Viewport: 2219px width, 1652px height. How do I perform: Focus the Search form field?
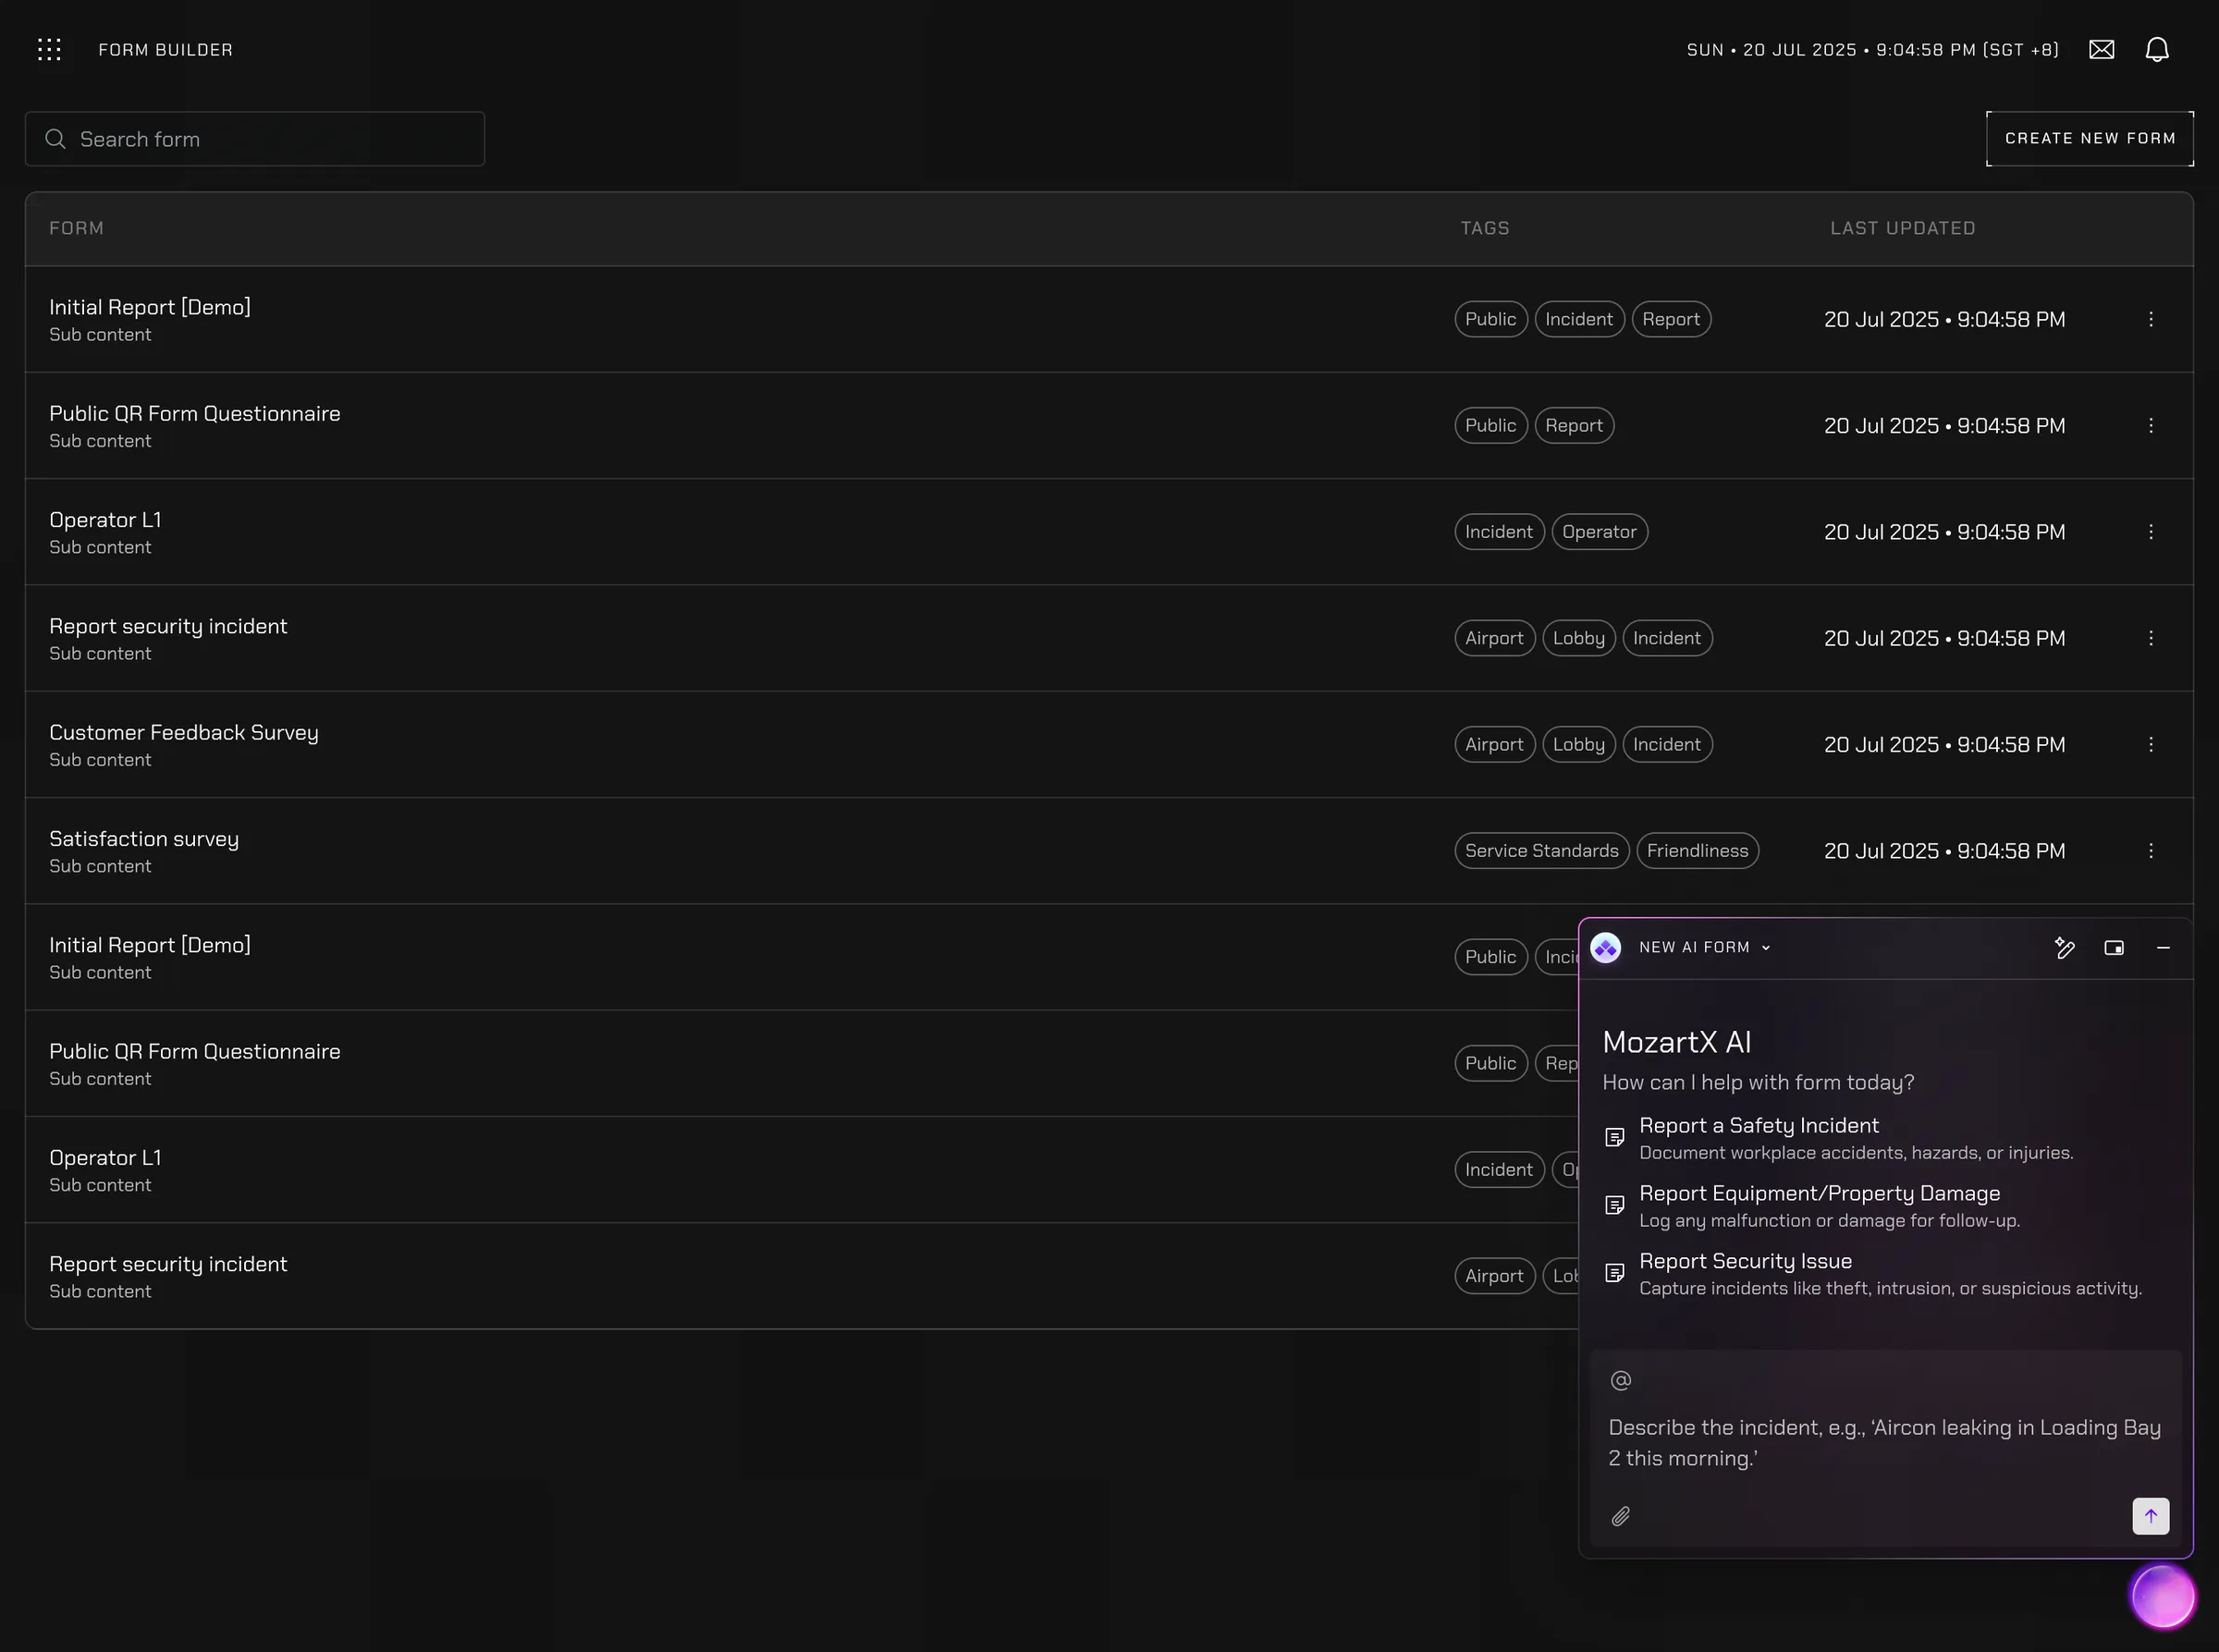click(255, 139)
